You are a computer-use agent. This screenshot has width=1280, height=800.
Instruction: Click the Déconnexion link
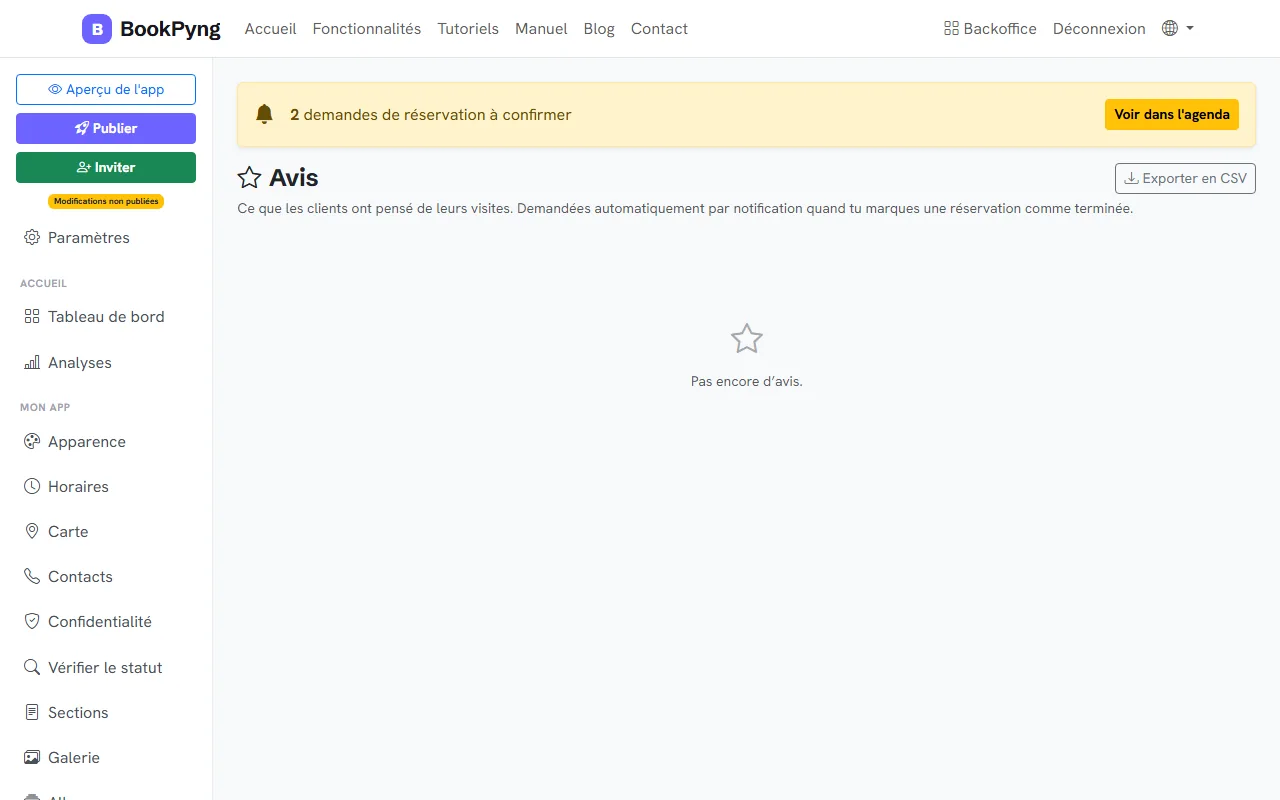click(x=1099, y=29)
